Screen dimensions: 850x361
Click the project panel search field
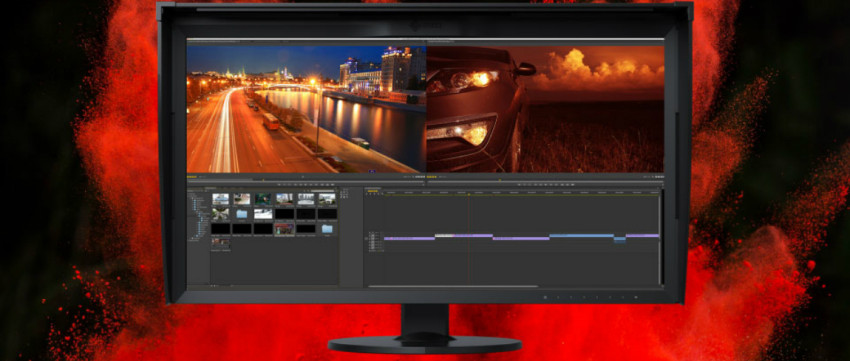[x=323, y=191]
